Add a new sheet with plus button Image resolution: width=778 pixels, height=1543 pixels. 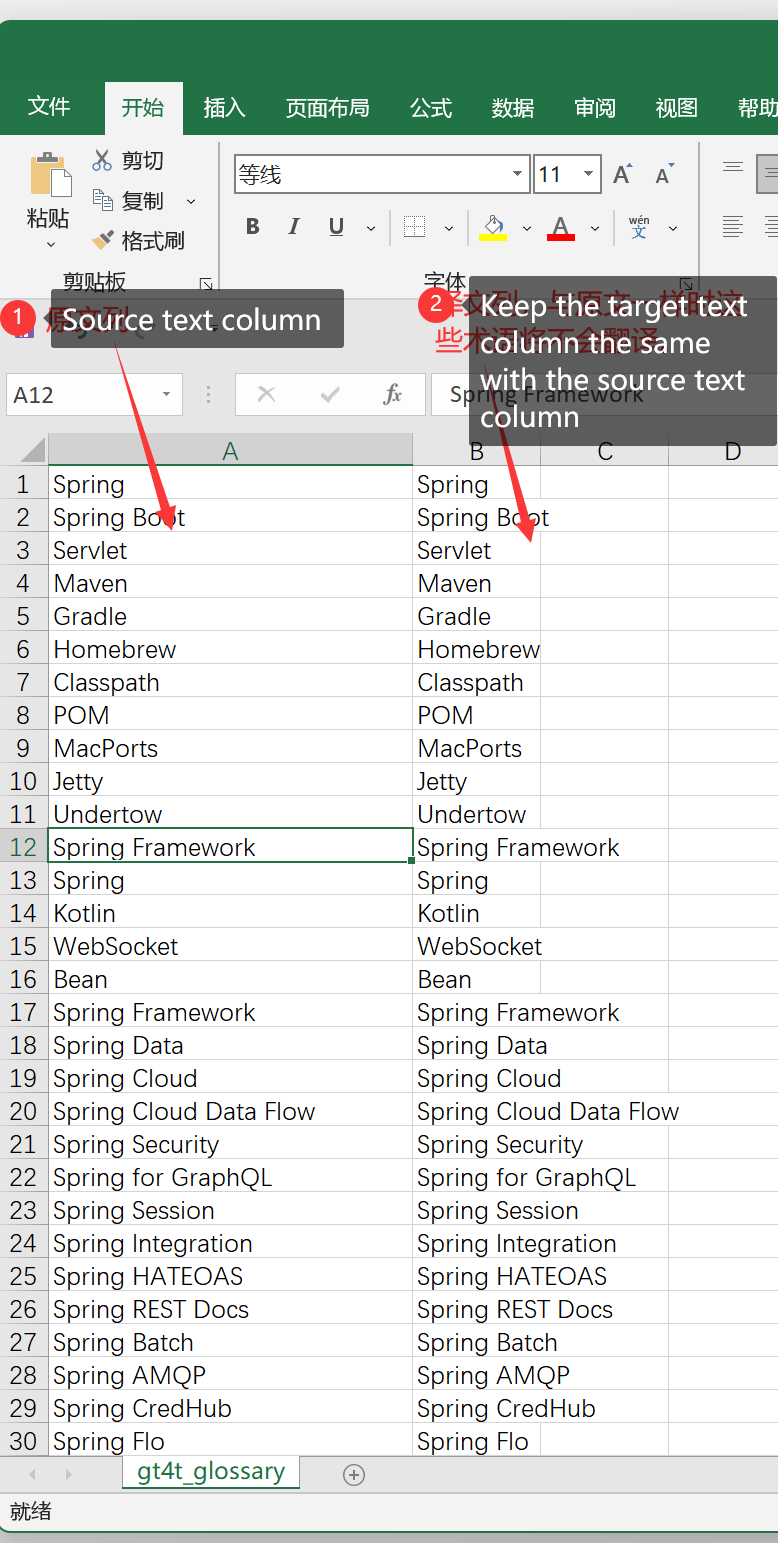tap(353, 1474)
